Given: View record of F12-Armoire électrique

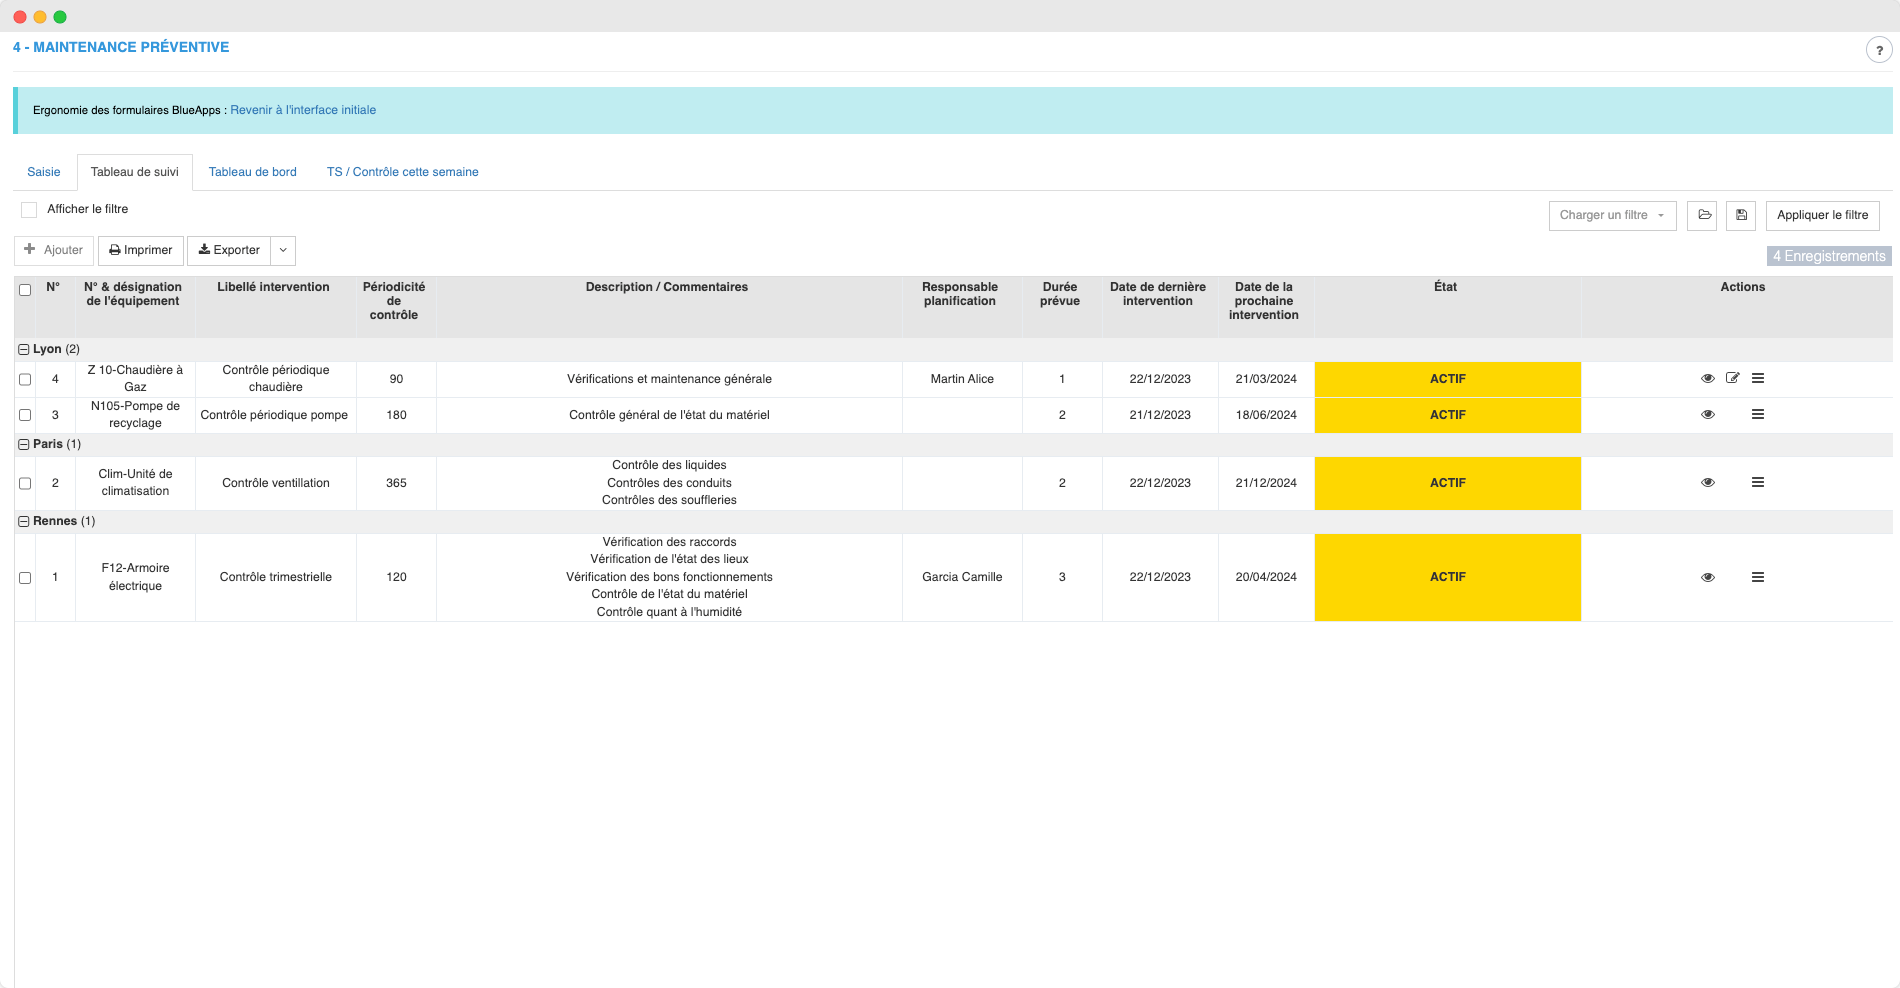Looking at the screenshot, I should point(1707,578).
